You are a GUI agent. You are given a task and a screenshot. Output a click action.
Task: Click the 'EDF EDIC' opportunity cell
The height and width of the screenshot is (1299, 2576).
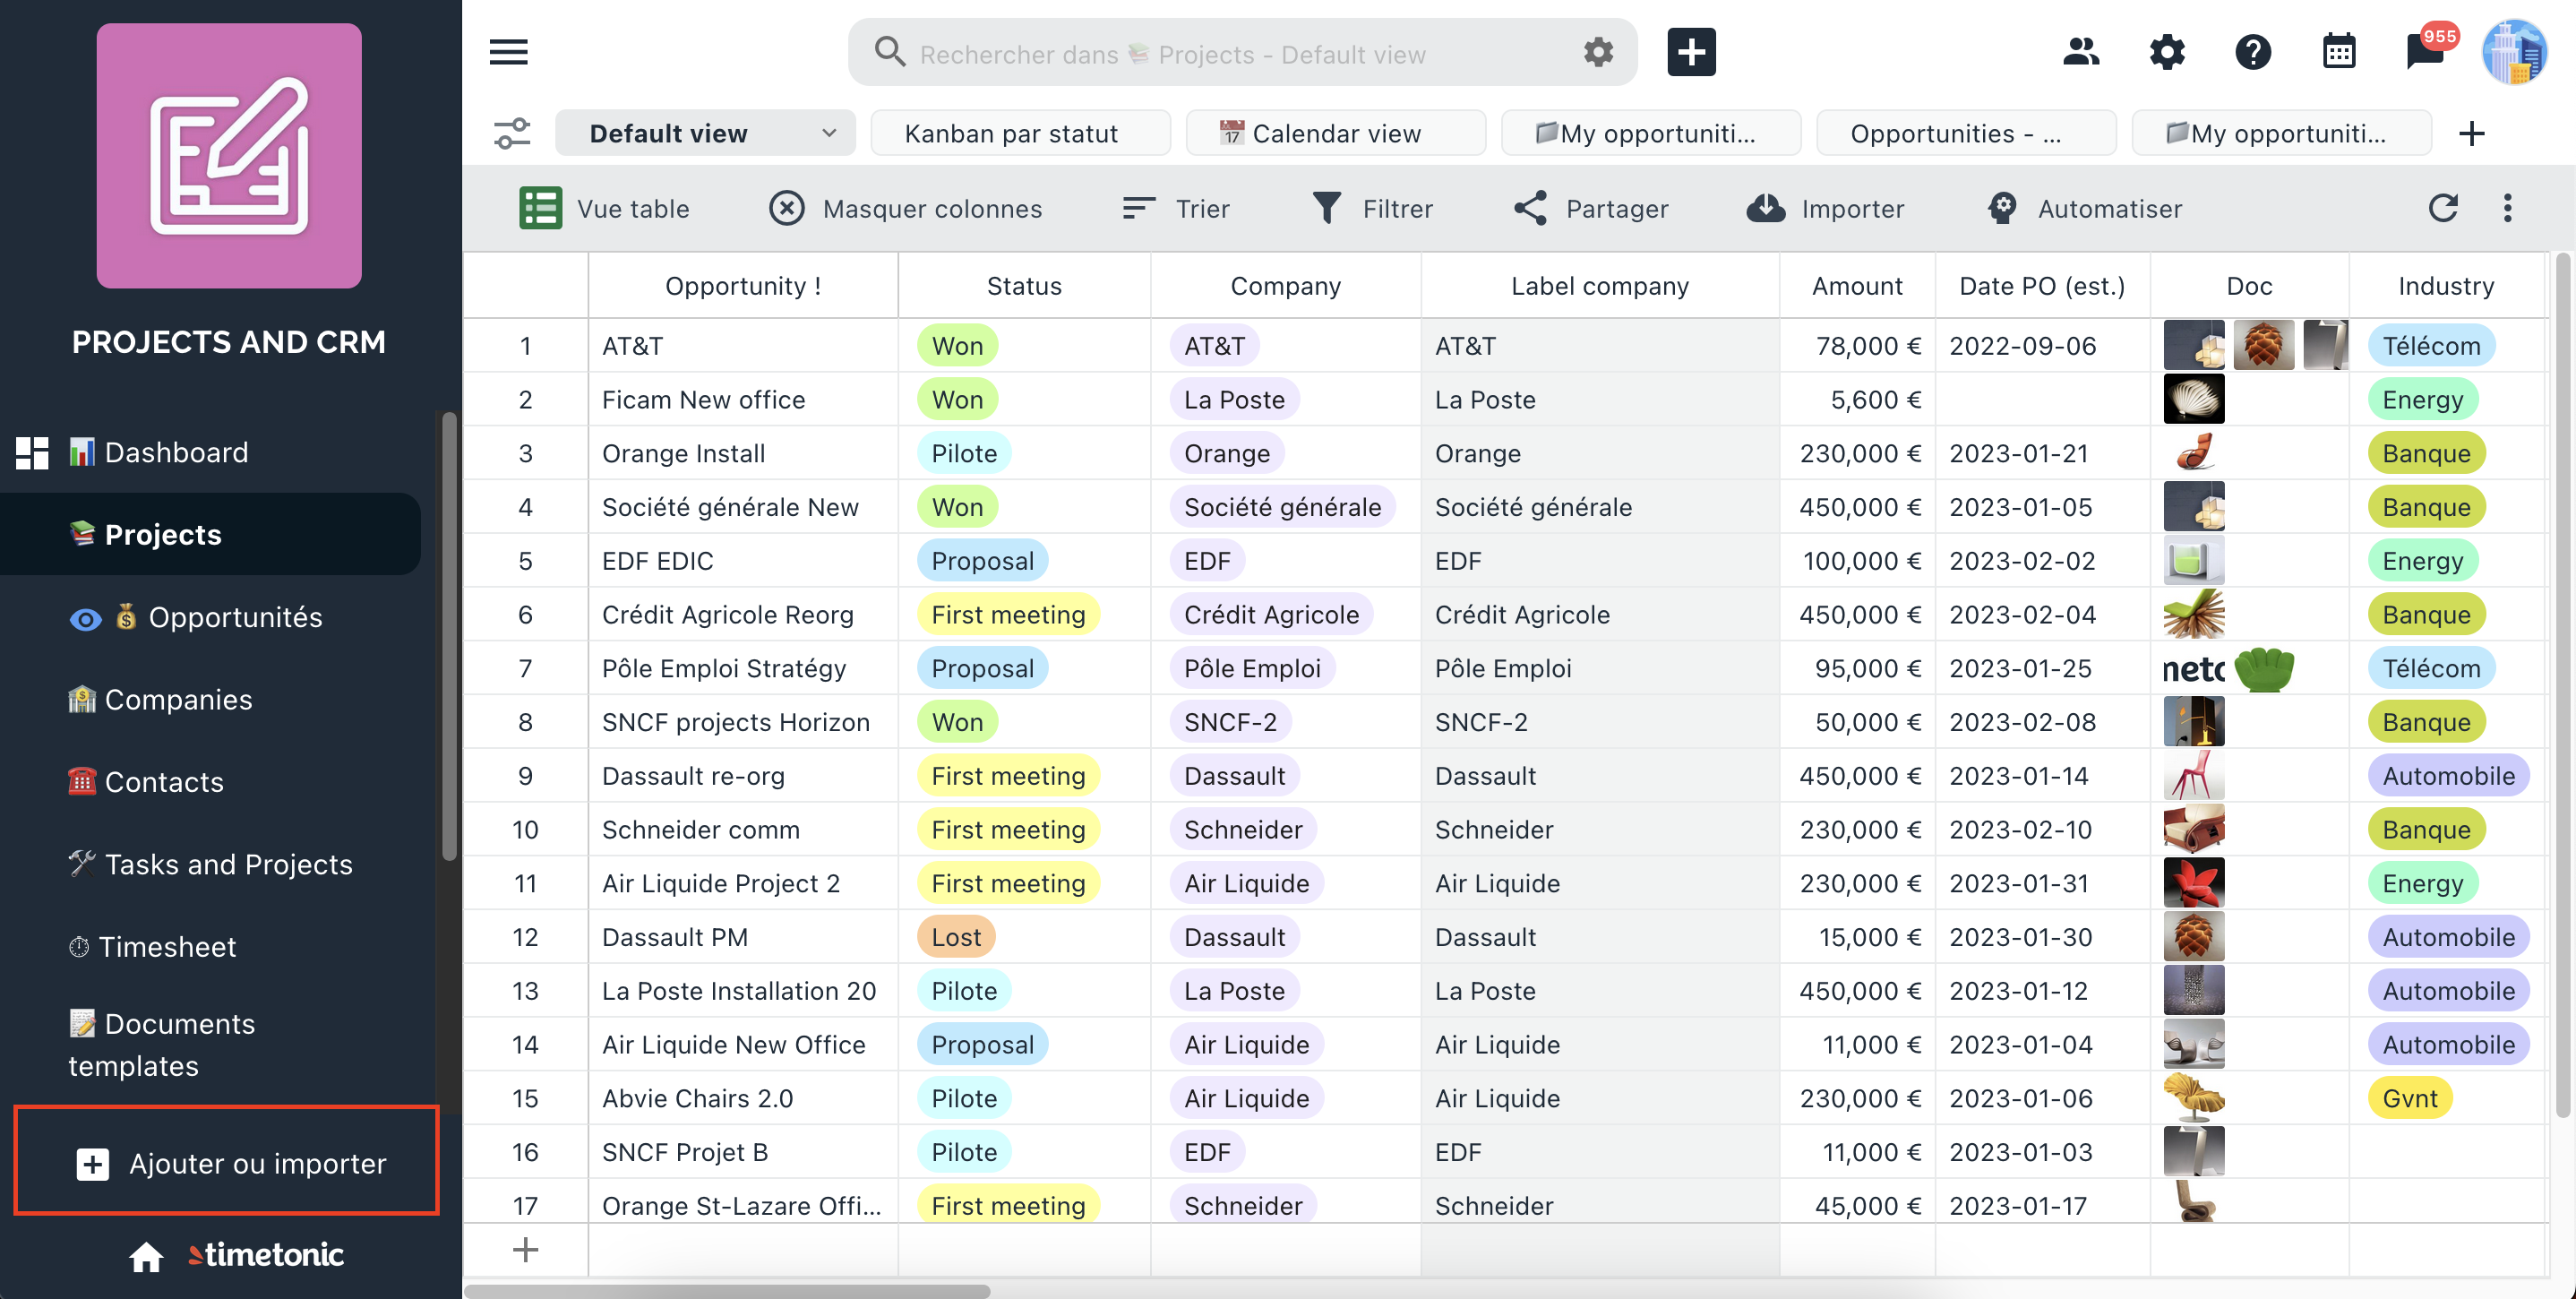[x=743, y=561]
